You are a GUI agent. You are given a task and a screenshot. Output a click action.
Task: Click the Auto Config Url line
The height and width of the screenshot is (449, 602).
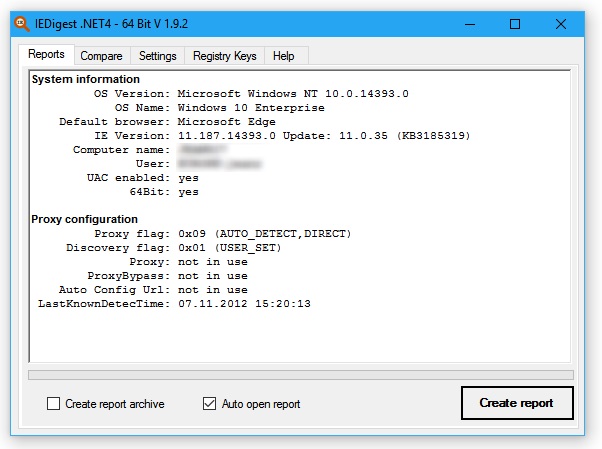click(153, 290)
